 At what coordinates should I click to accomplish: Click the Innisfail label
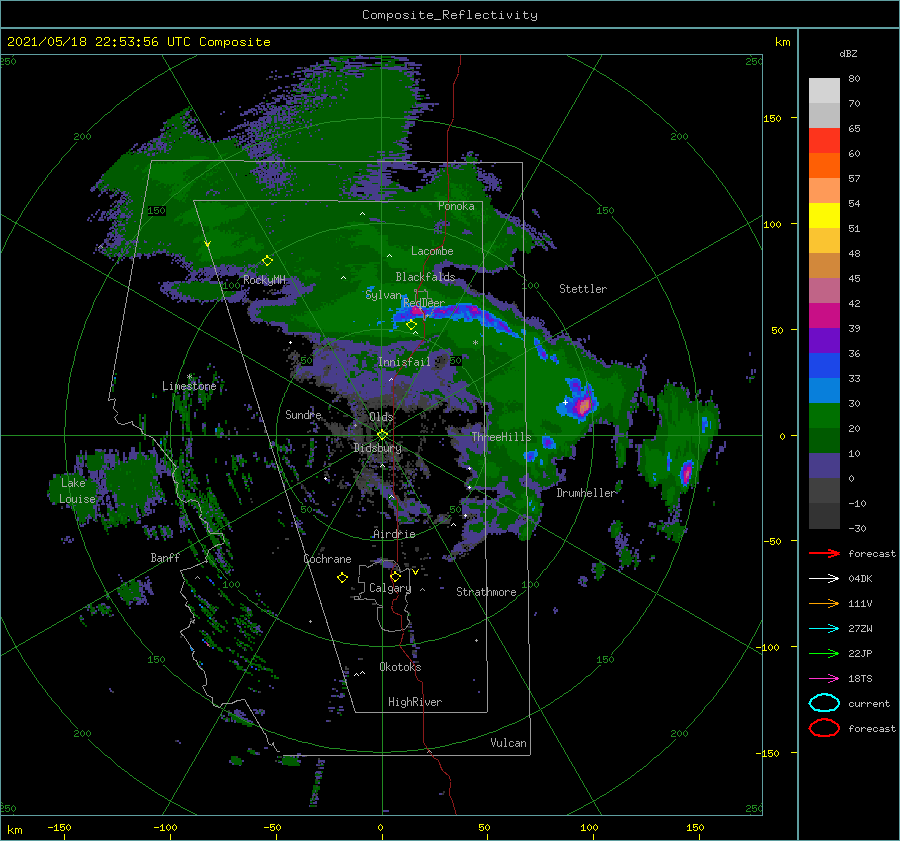pyautogui.click(x=404, y=362)
